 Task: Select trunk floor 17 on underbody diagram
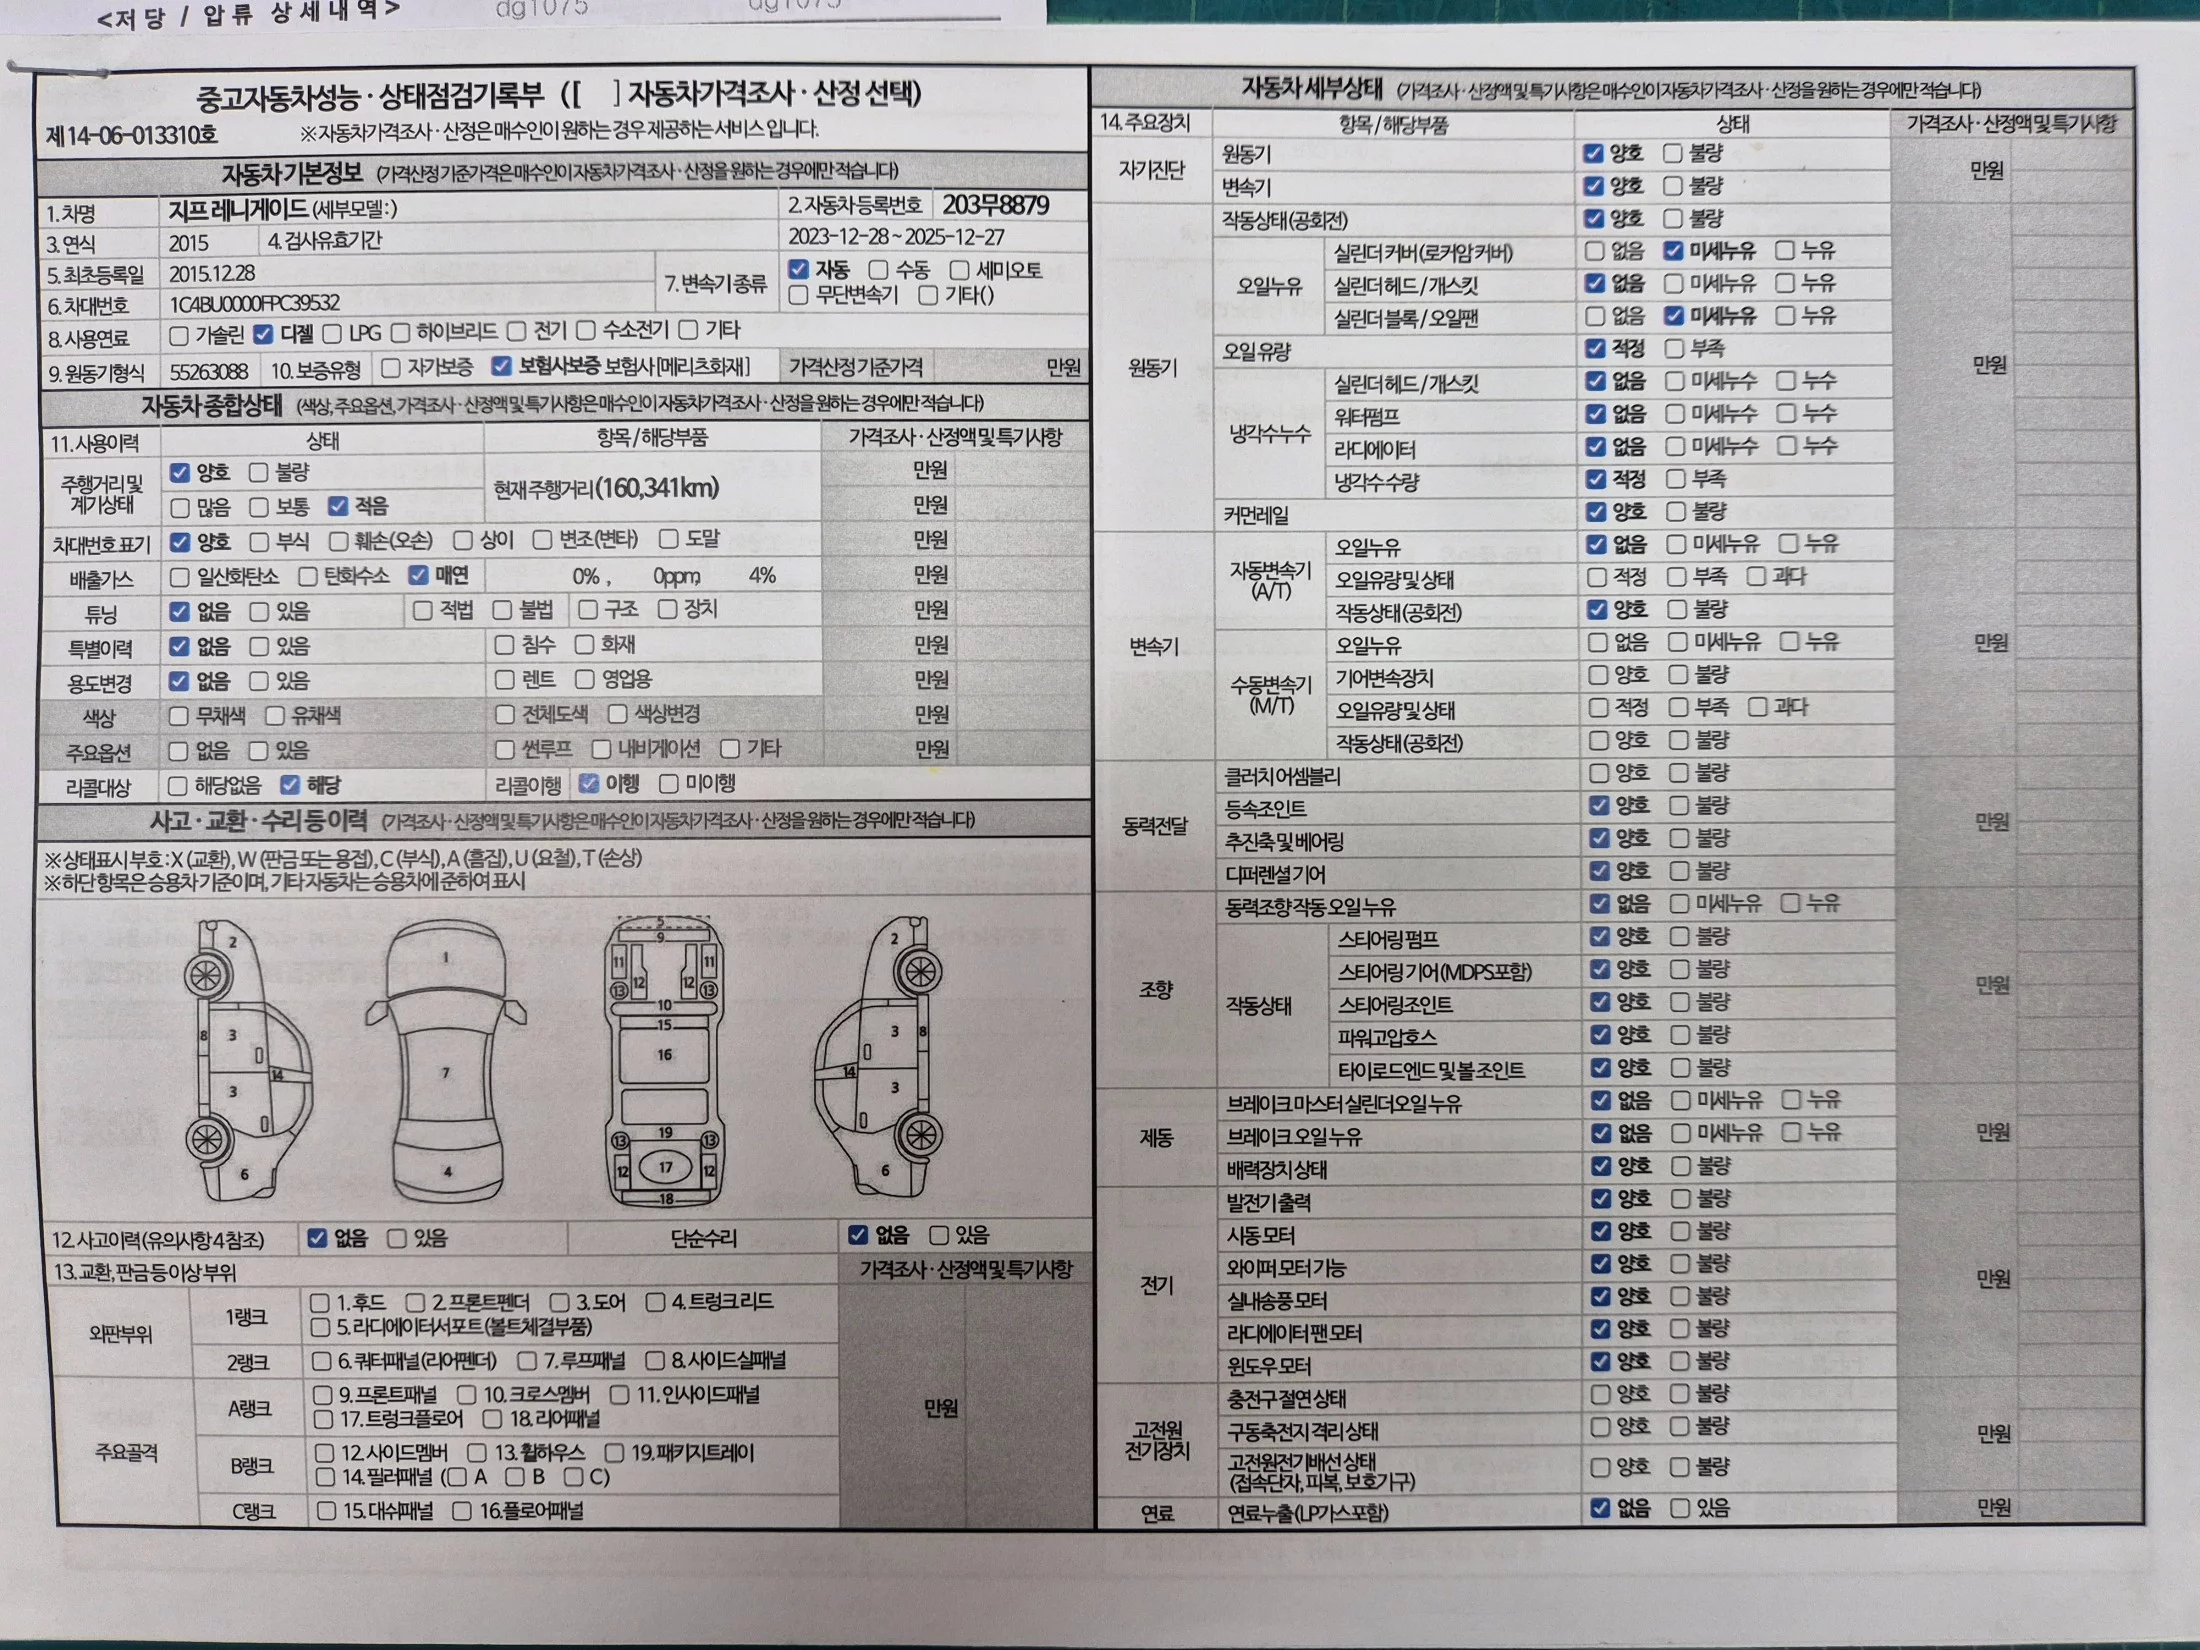tap(665, 1166)
